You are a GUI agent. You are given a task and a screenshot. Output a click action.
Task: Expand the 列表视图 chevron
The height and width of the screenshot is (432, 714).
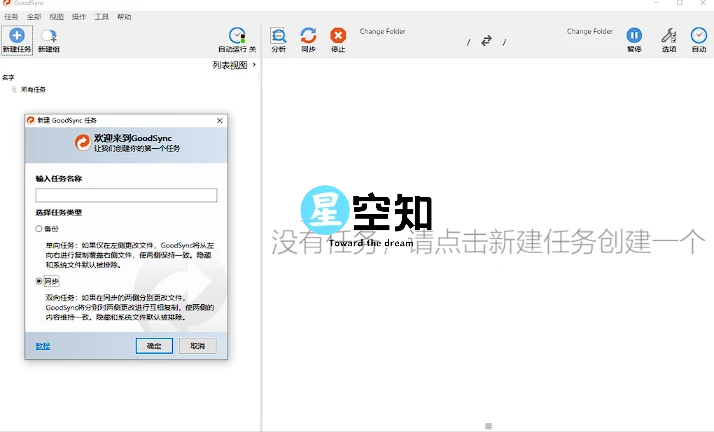pyautogui.click(x=254, y=65)
